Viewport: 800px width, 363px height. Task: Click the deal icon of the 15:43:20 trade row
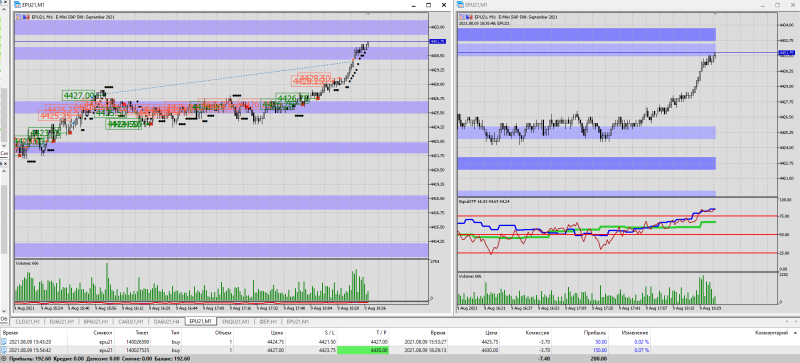coord(5,342)
